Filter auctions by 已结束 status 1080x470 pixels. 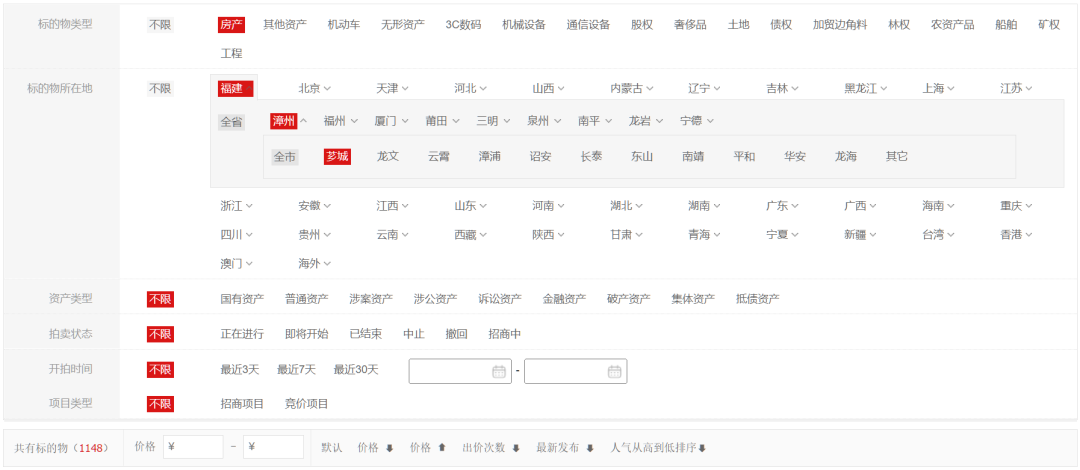click(x=366, y=334)
